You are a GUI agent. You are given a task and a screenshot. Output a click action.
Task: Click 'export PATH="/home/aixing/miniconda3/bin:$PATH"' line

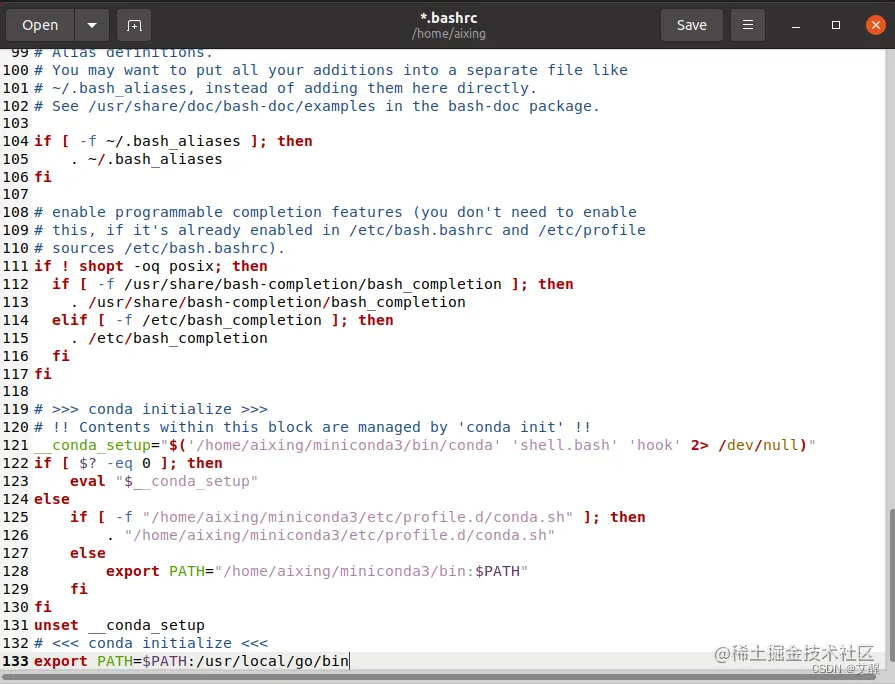317,572
